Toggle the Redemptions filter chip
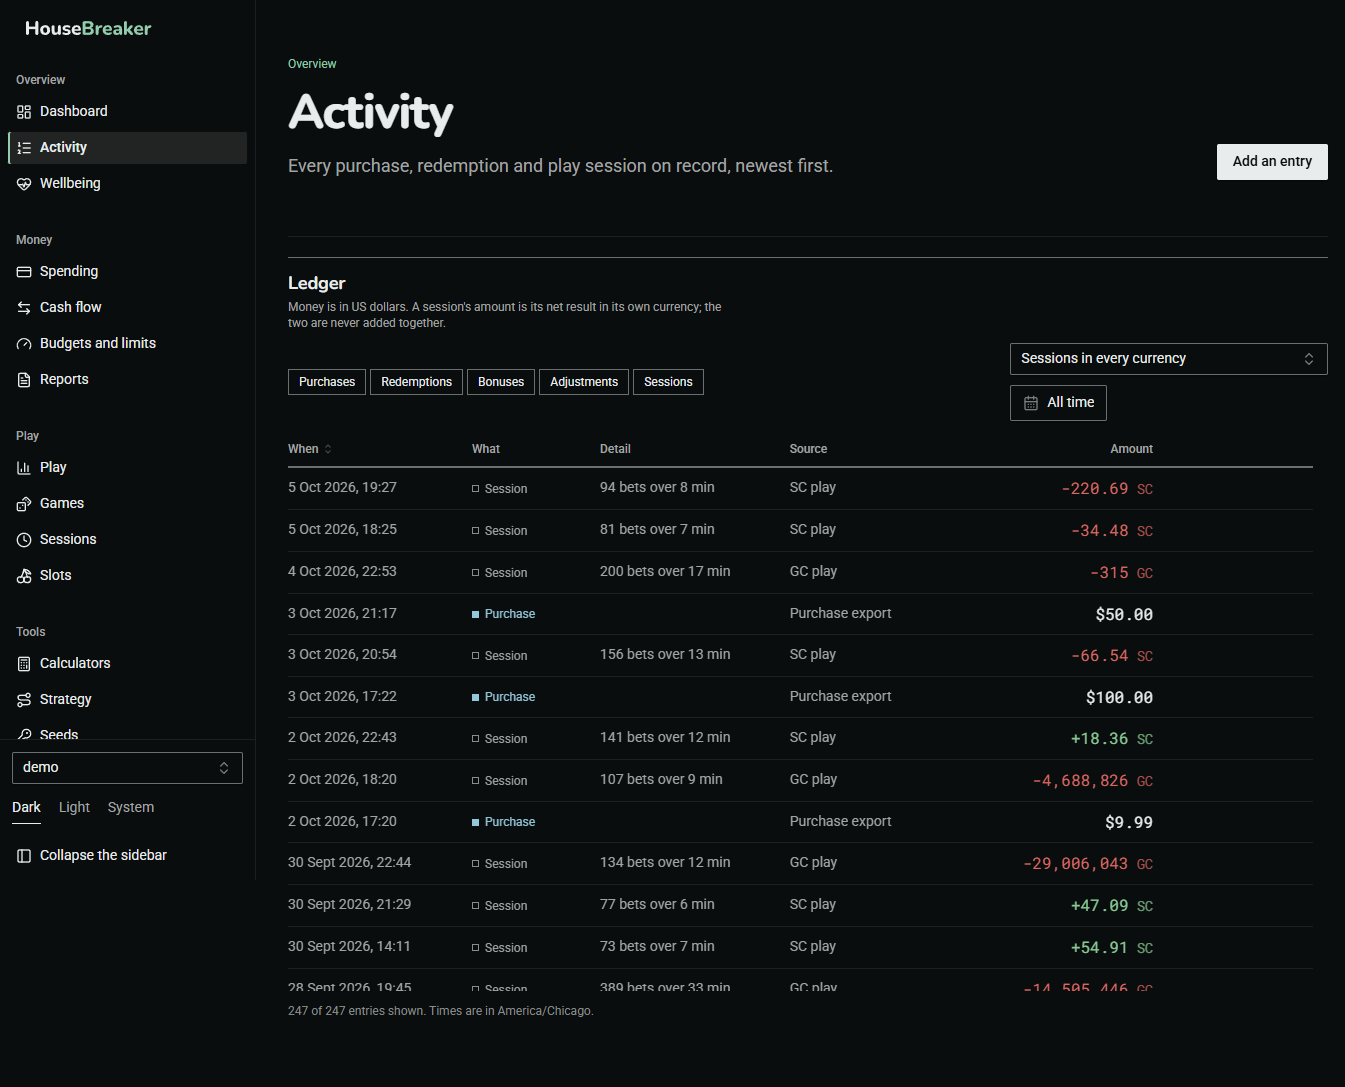The width and height of the screenshot is (1345, 1087). 416,382
